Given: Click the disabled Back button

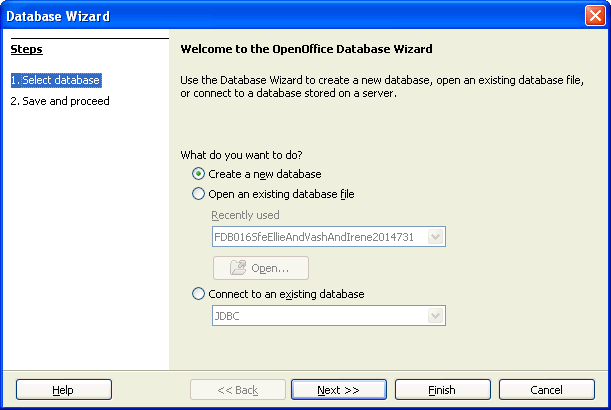Looking at the screenshot, I should coord(238,390).
